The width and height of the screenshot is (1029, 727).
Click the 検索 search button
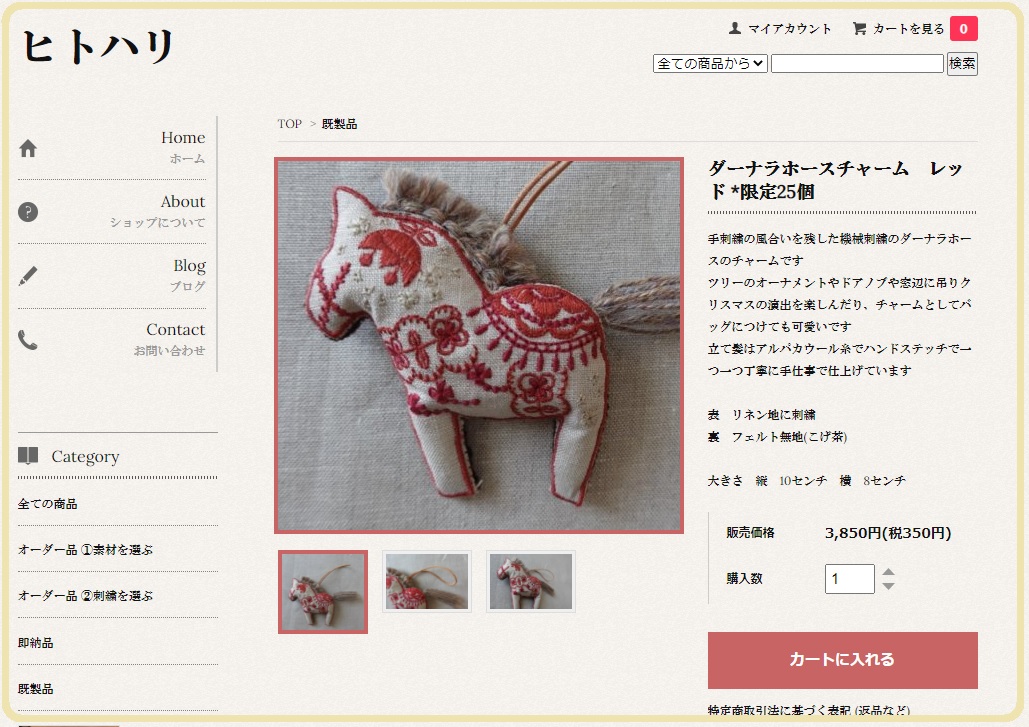tap(962, 64)
